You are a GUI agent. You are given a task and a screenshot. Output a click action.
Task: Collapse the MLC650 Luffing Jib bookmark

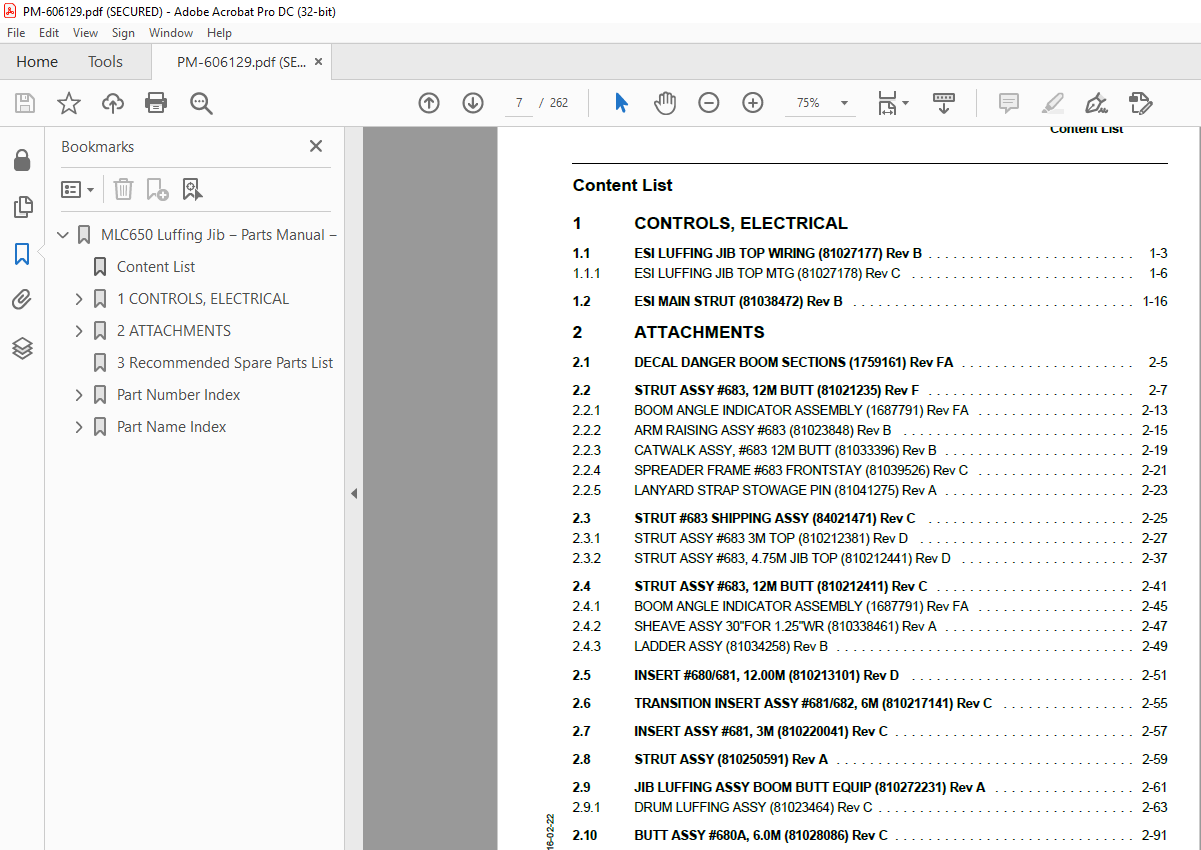pyautogui.click(x=64, y=235)
